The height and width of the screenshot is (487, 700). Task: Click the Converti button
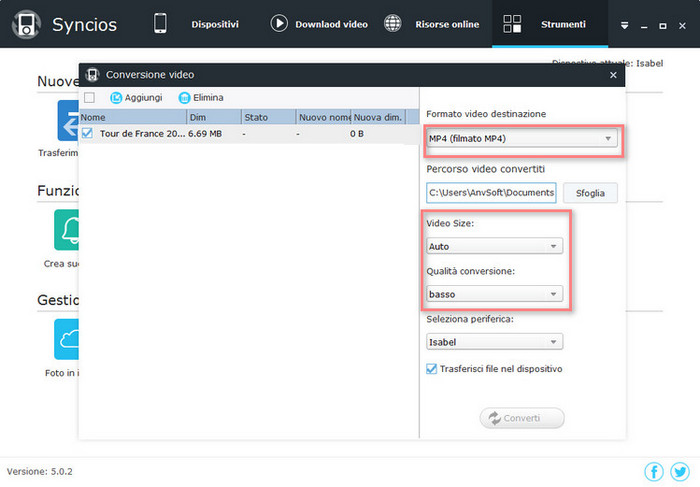coord(522,418)
